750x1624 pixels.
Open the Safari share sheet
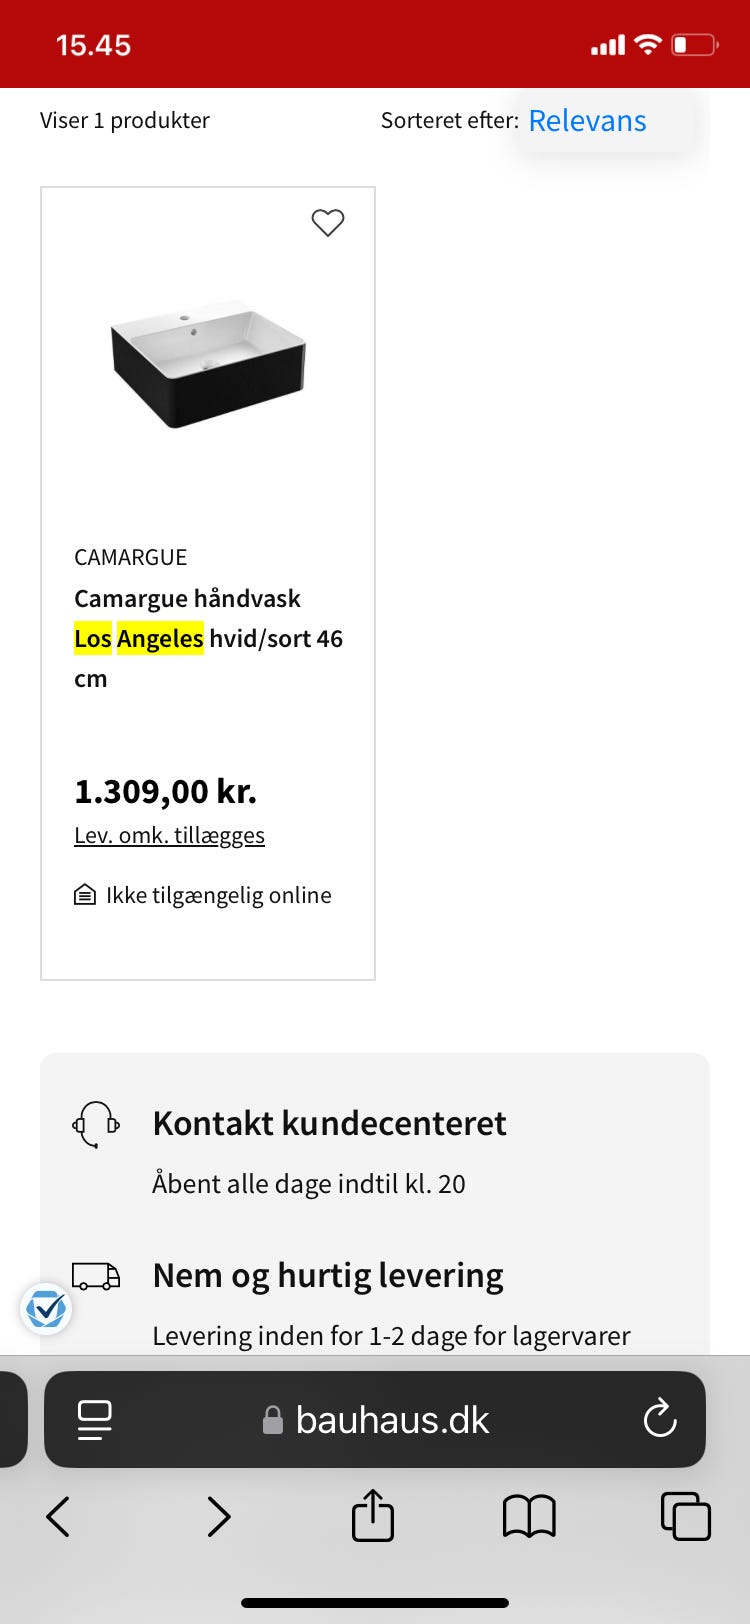[373, 1516]
